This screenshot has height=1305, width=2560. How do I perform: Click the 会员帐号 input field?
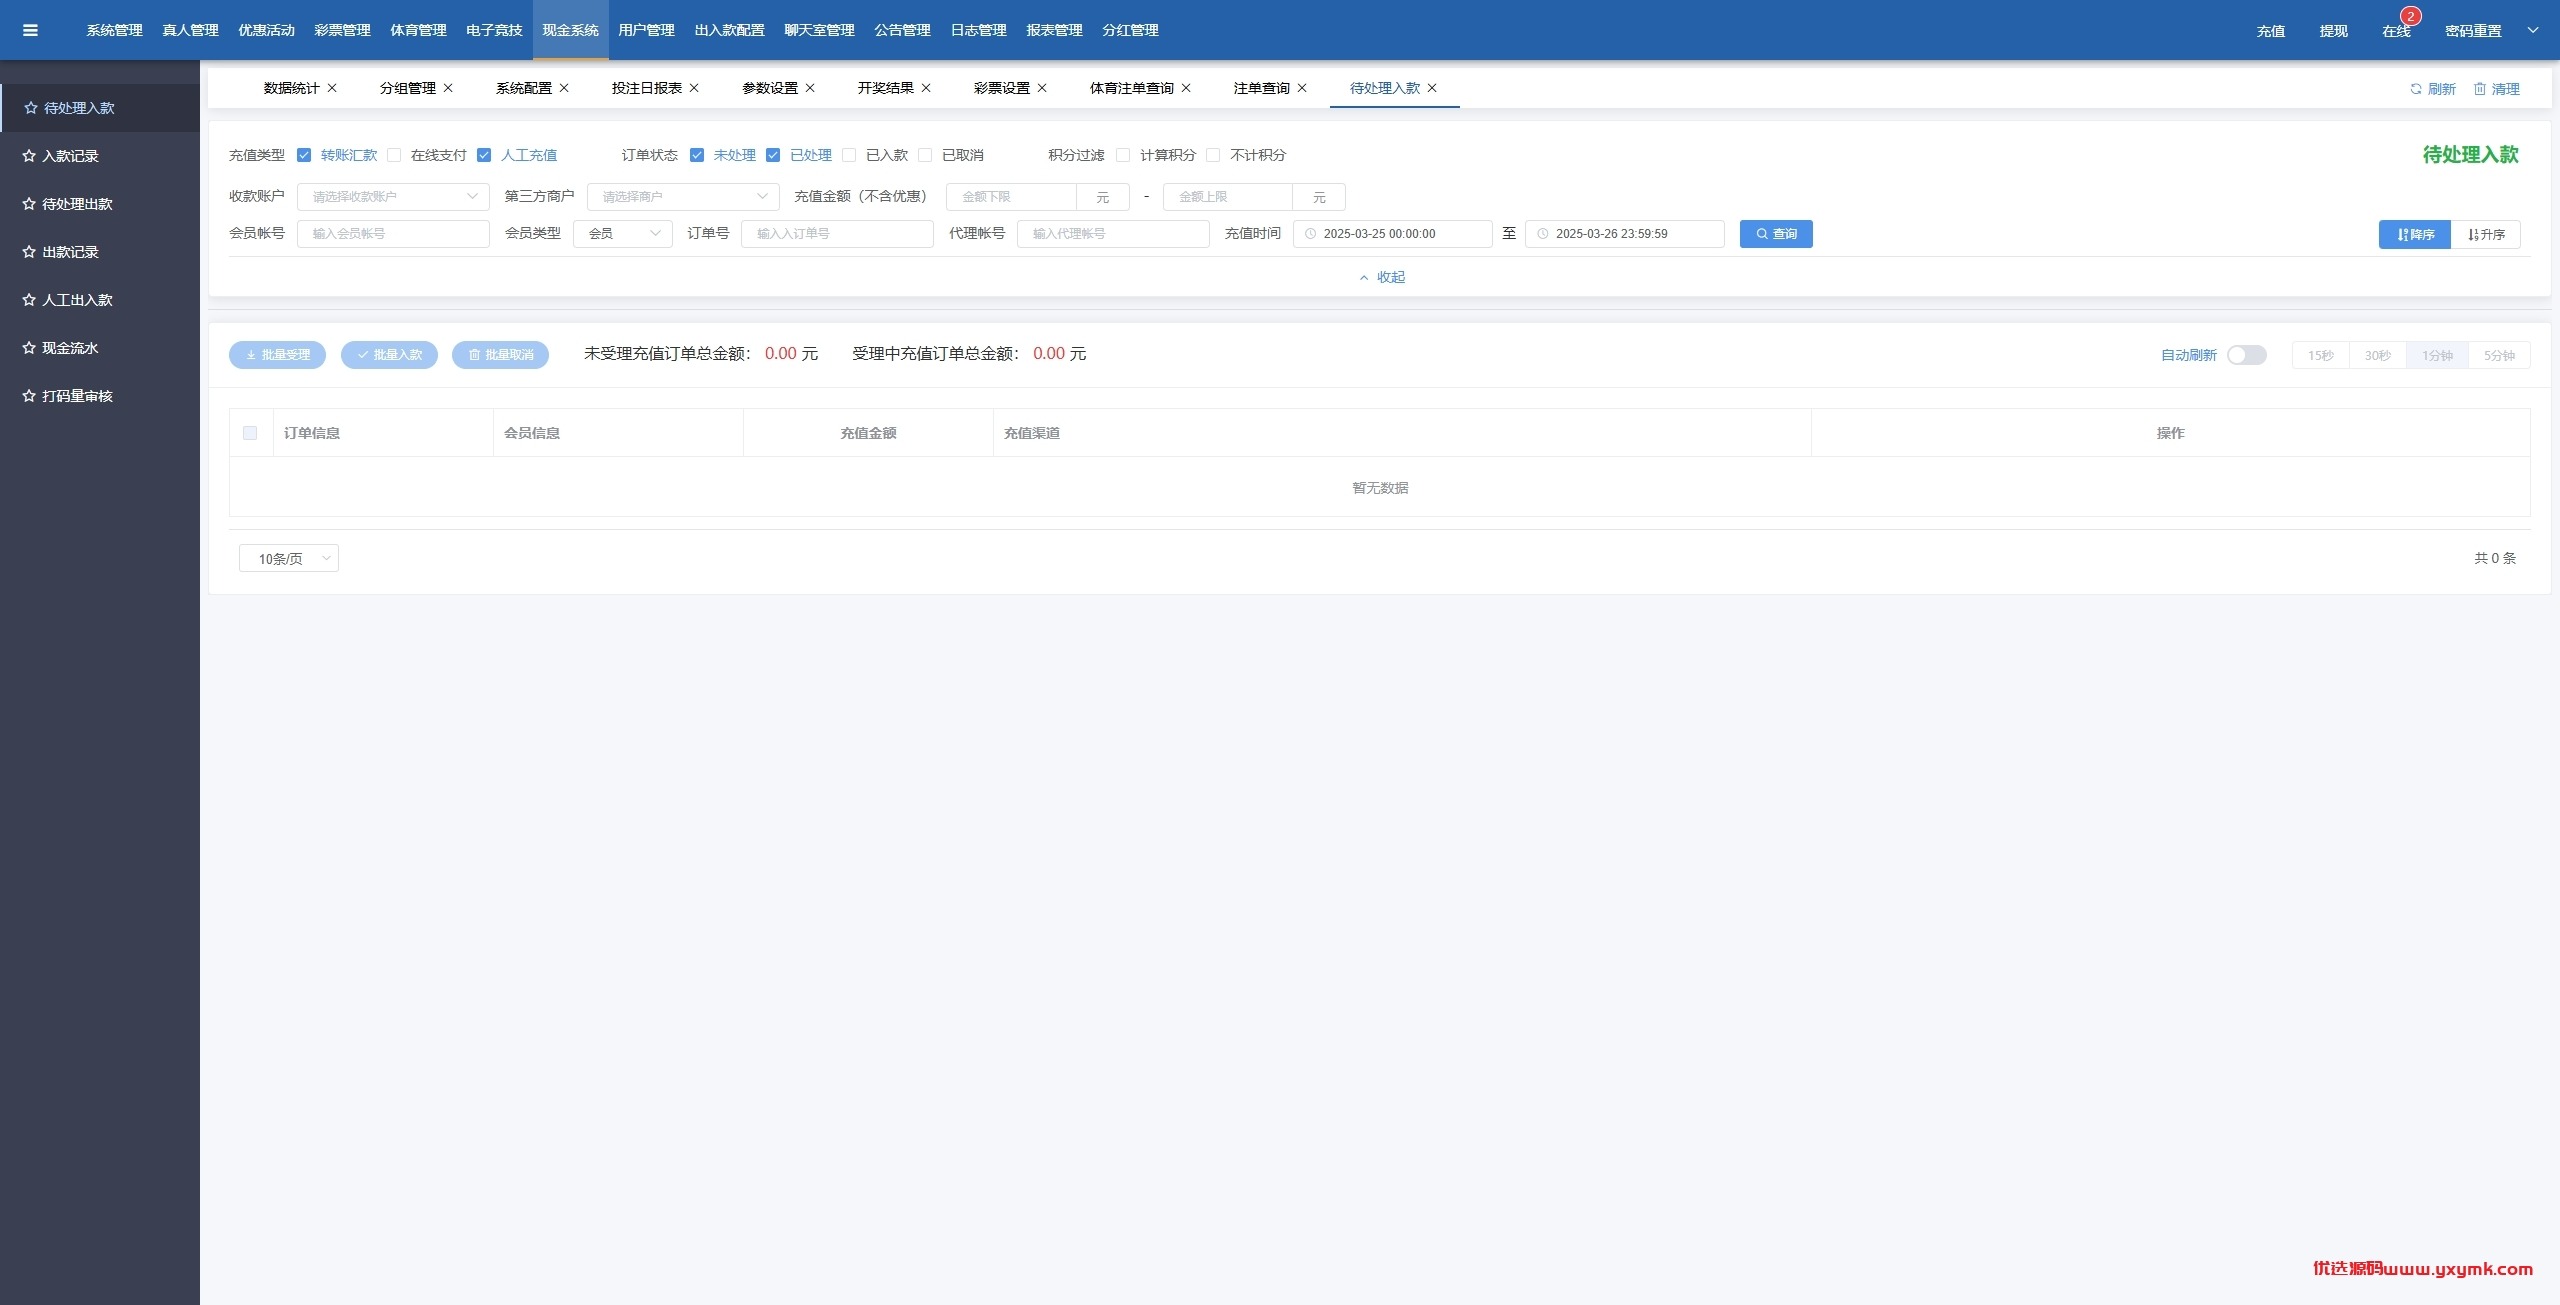(x=393, y=234)
